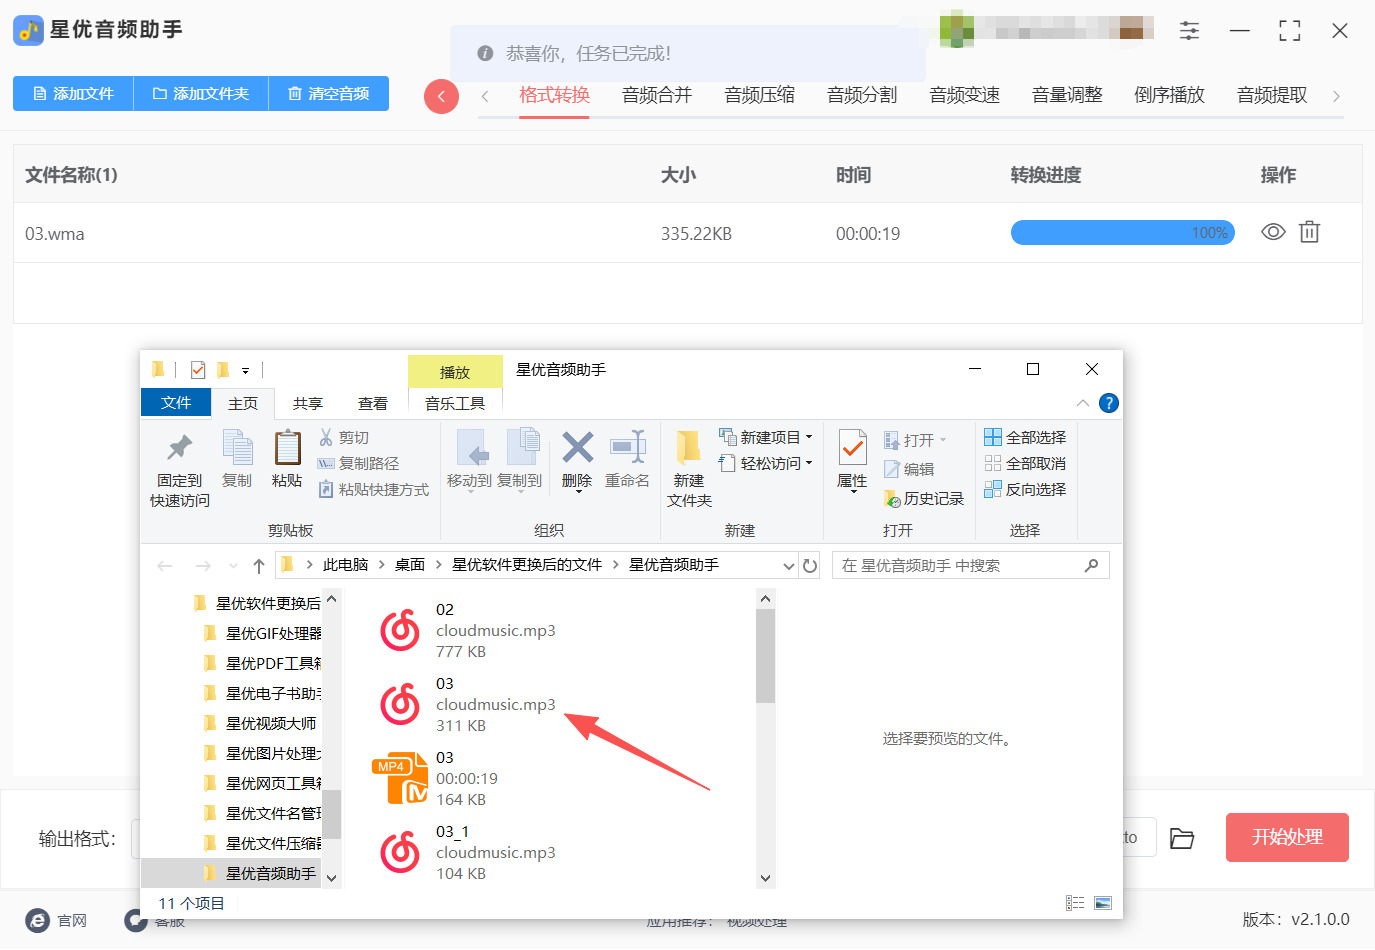Switch to 音频变速 tab
The height and width of the screenshot is (950, 1375).
[965, 95]
